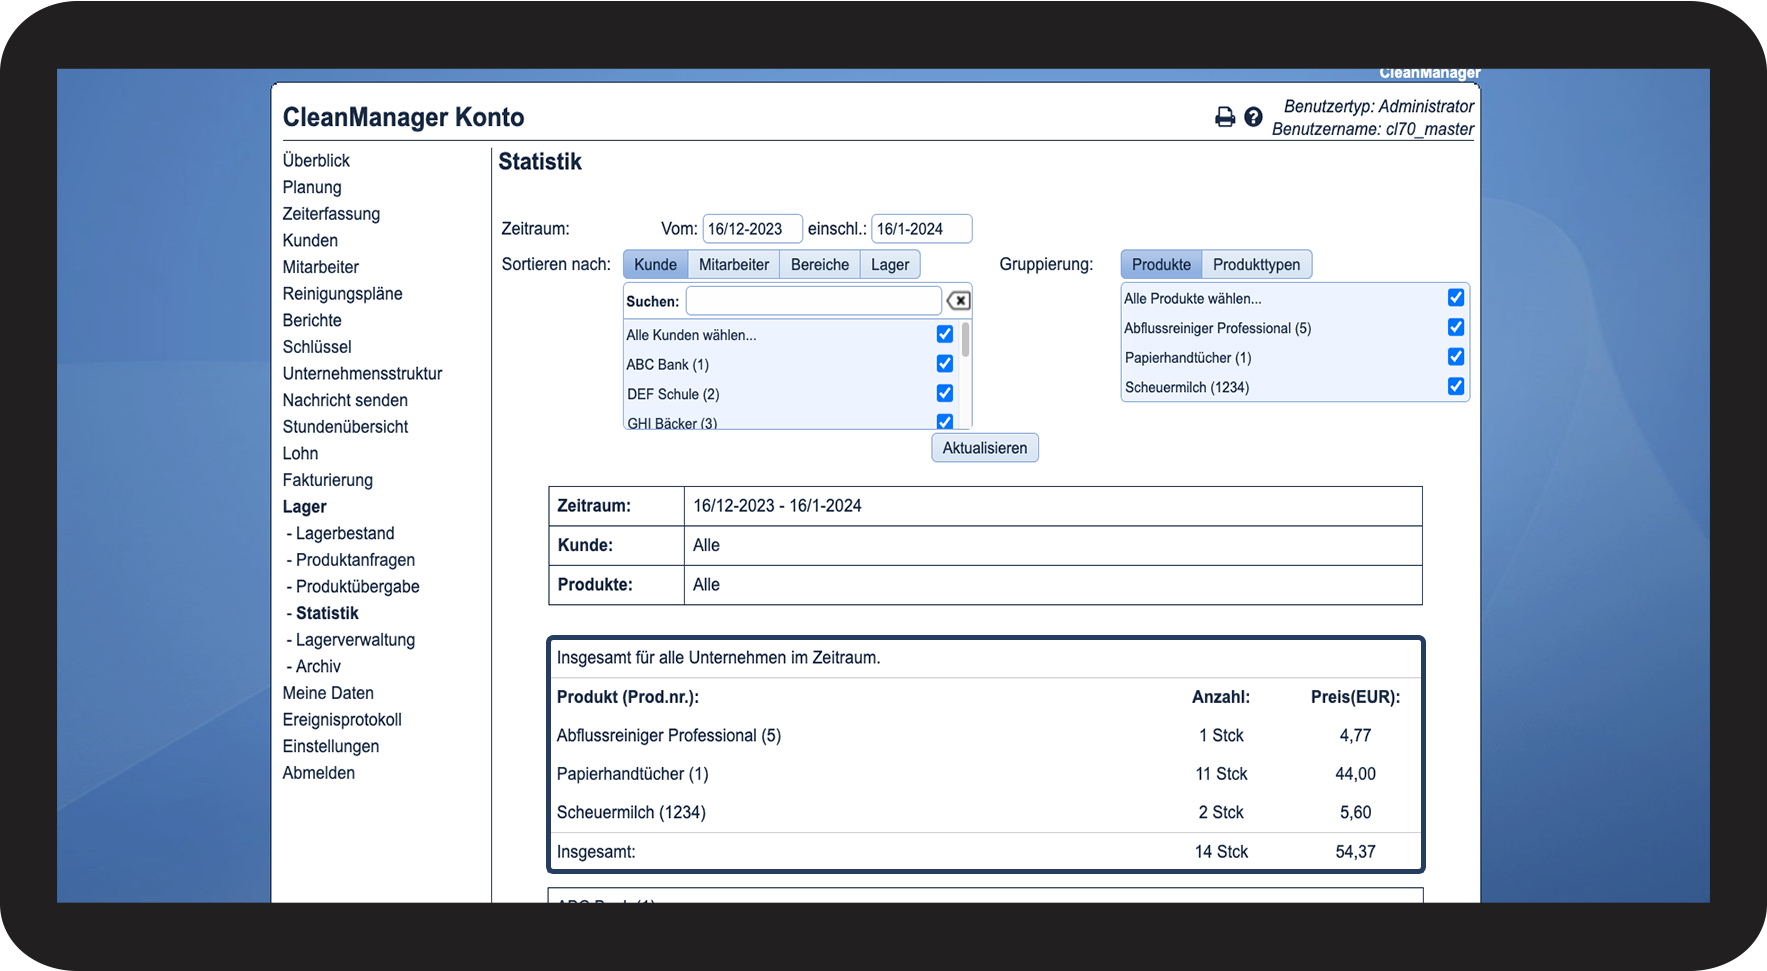Focus the Suchen customer search box

pos(813,301)
